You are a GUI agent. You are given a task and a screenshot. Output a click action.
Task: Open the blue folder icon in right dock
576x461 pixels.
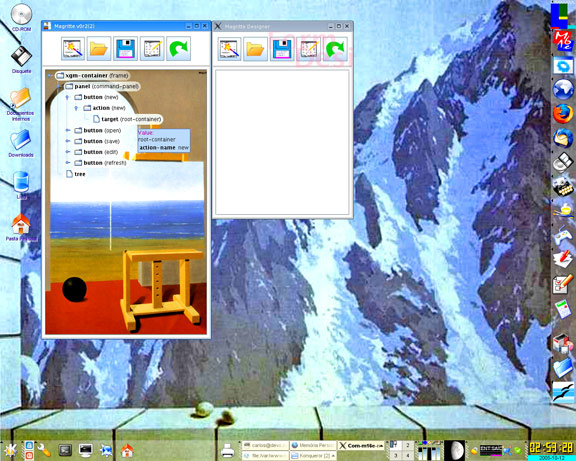(x=563, y=368)
